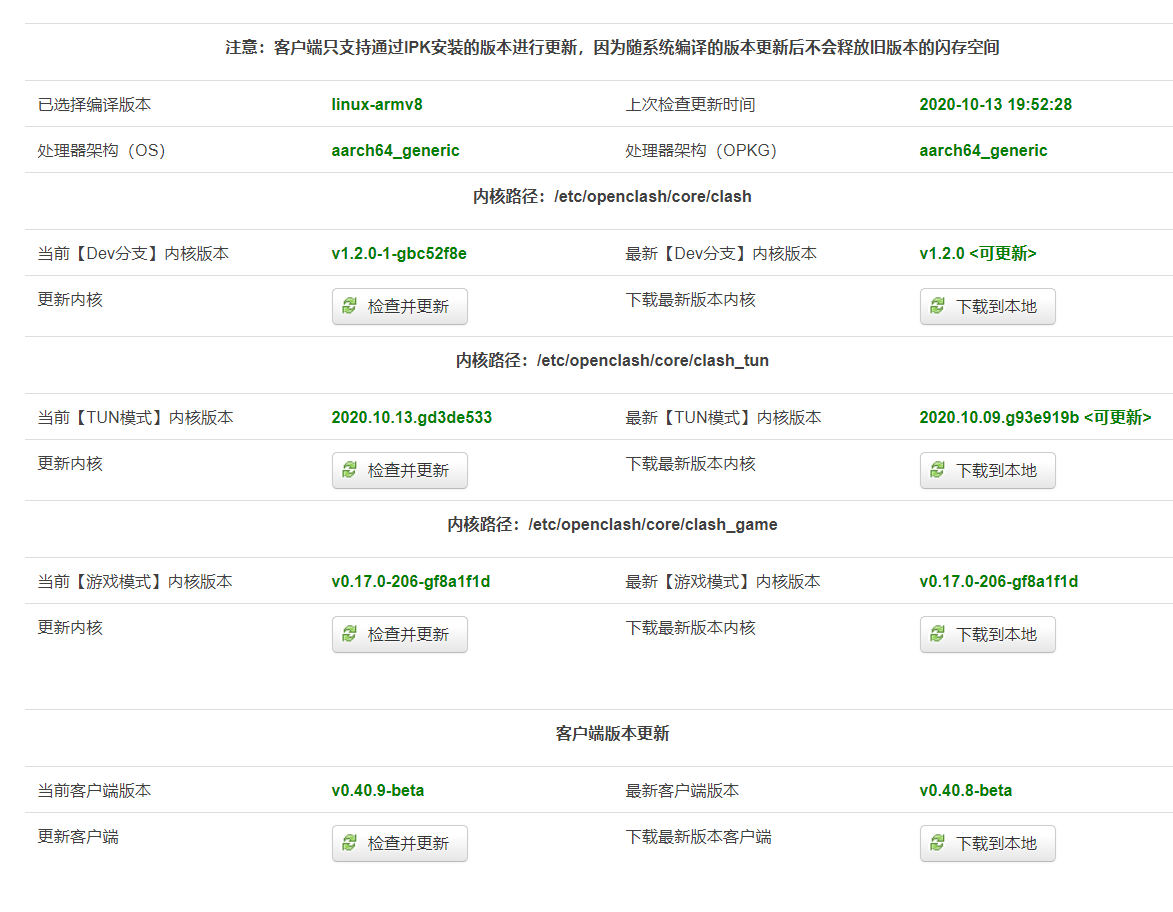Select aarch64_generic value for 处理器架构 (OS)
This screenshot has height=912, width=1173.
(x=395, y=150)
